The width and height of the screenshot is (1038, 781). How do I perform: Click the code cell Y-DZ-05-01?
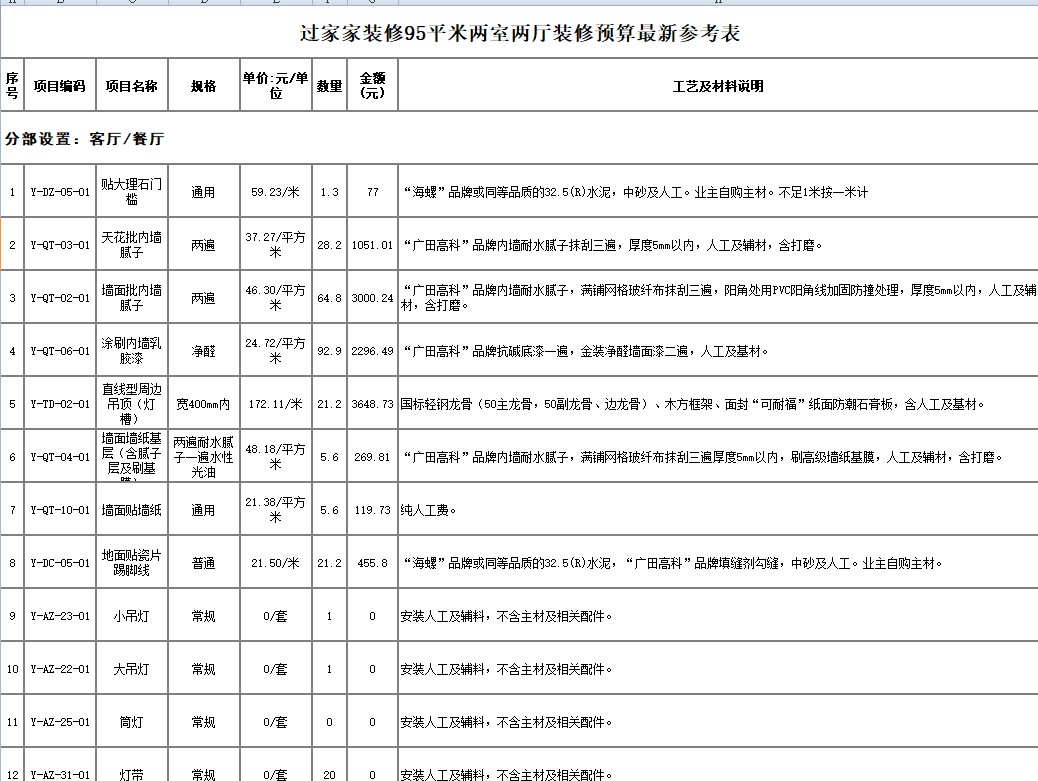[60, 192]
